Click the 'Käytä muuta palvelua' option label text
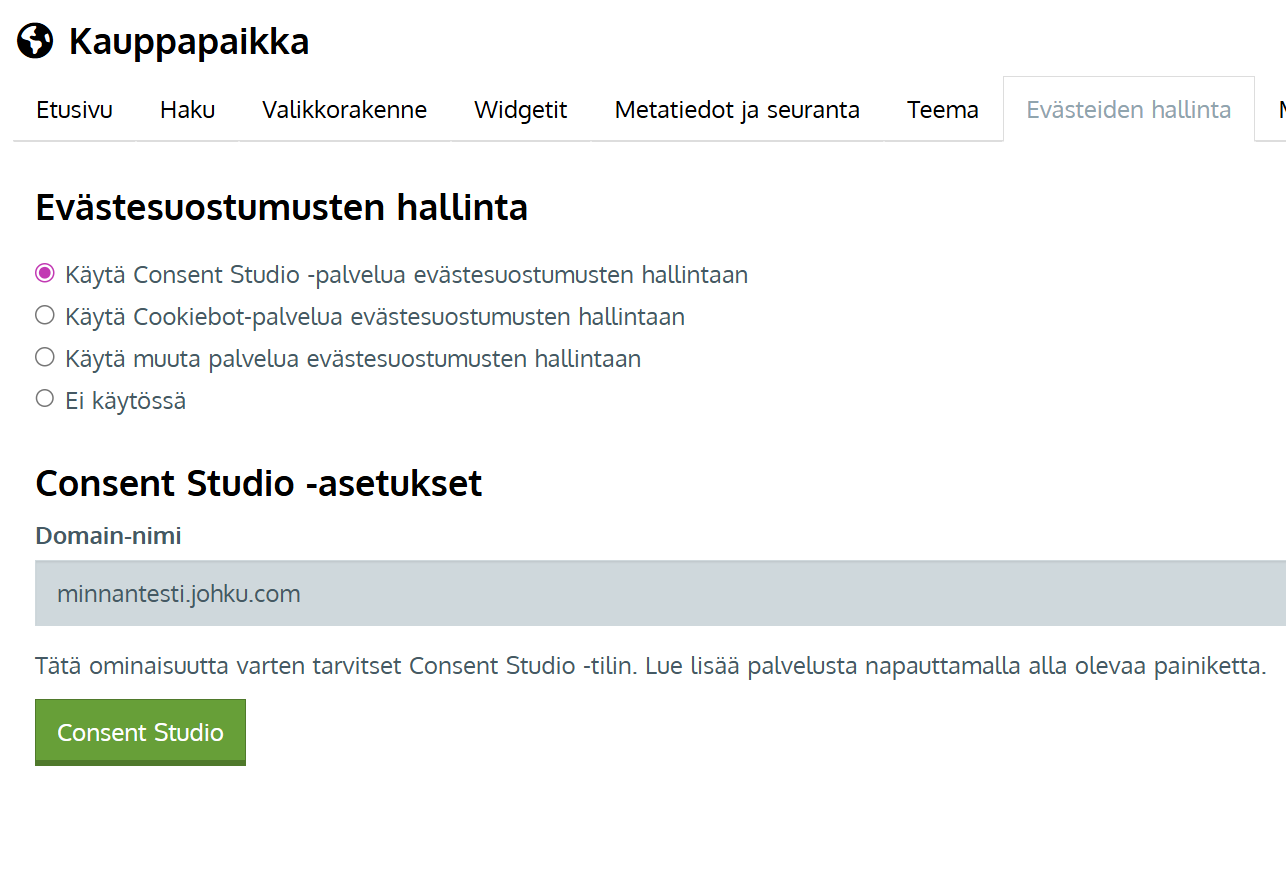Image resolution: width=1286 pixels, height=883 pixels. (x=352, y=358)
